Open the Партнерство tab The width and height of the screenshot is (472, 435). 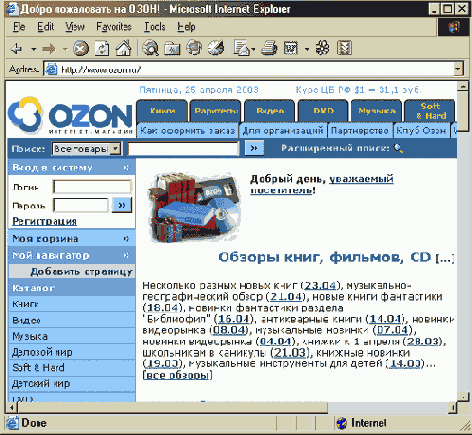pyautogui.click(x=360, y=131)
